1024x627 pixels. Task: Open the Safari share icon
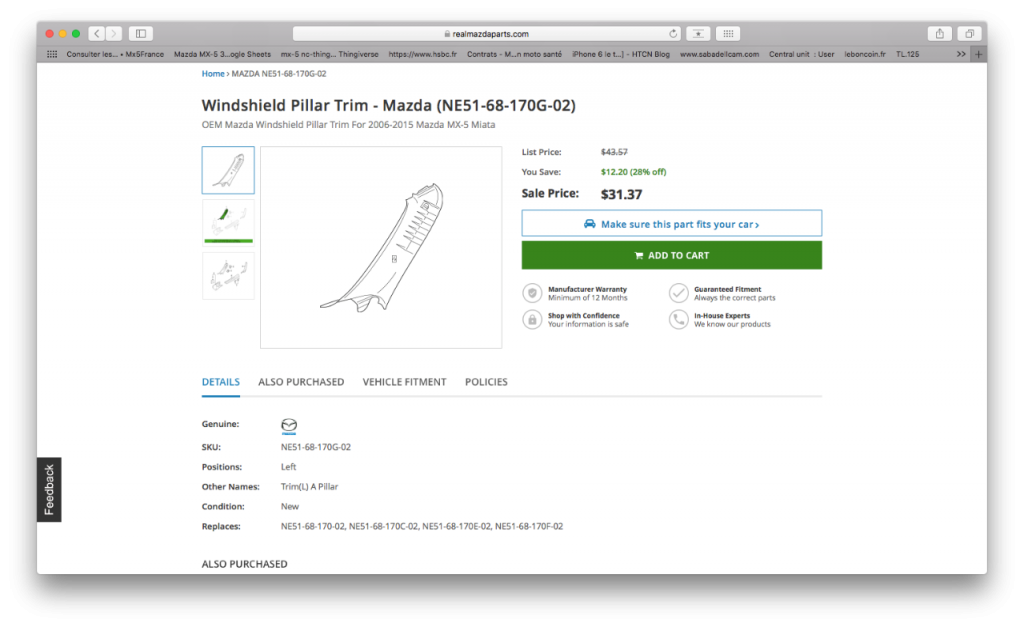click(x=939, y=33)
